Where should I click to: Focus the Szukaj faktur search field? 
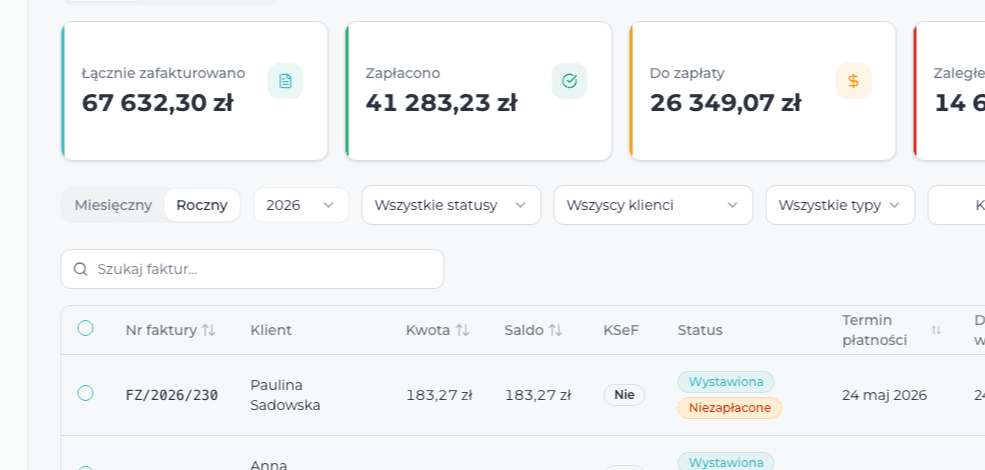(x=253, y=269)
